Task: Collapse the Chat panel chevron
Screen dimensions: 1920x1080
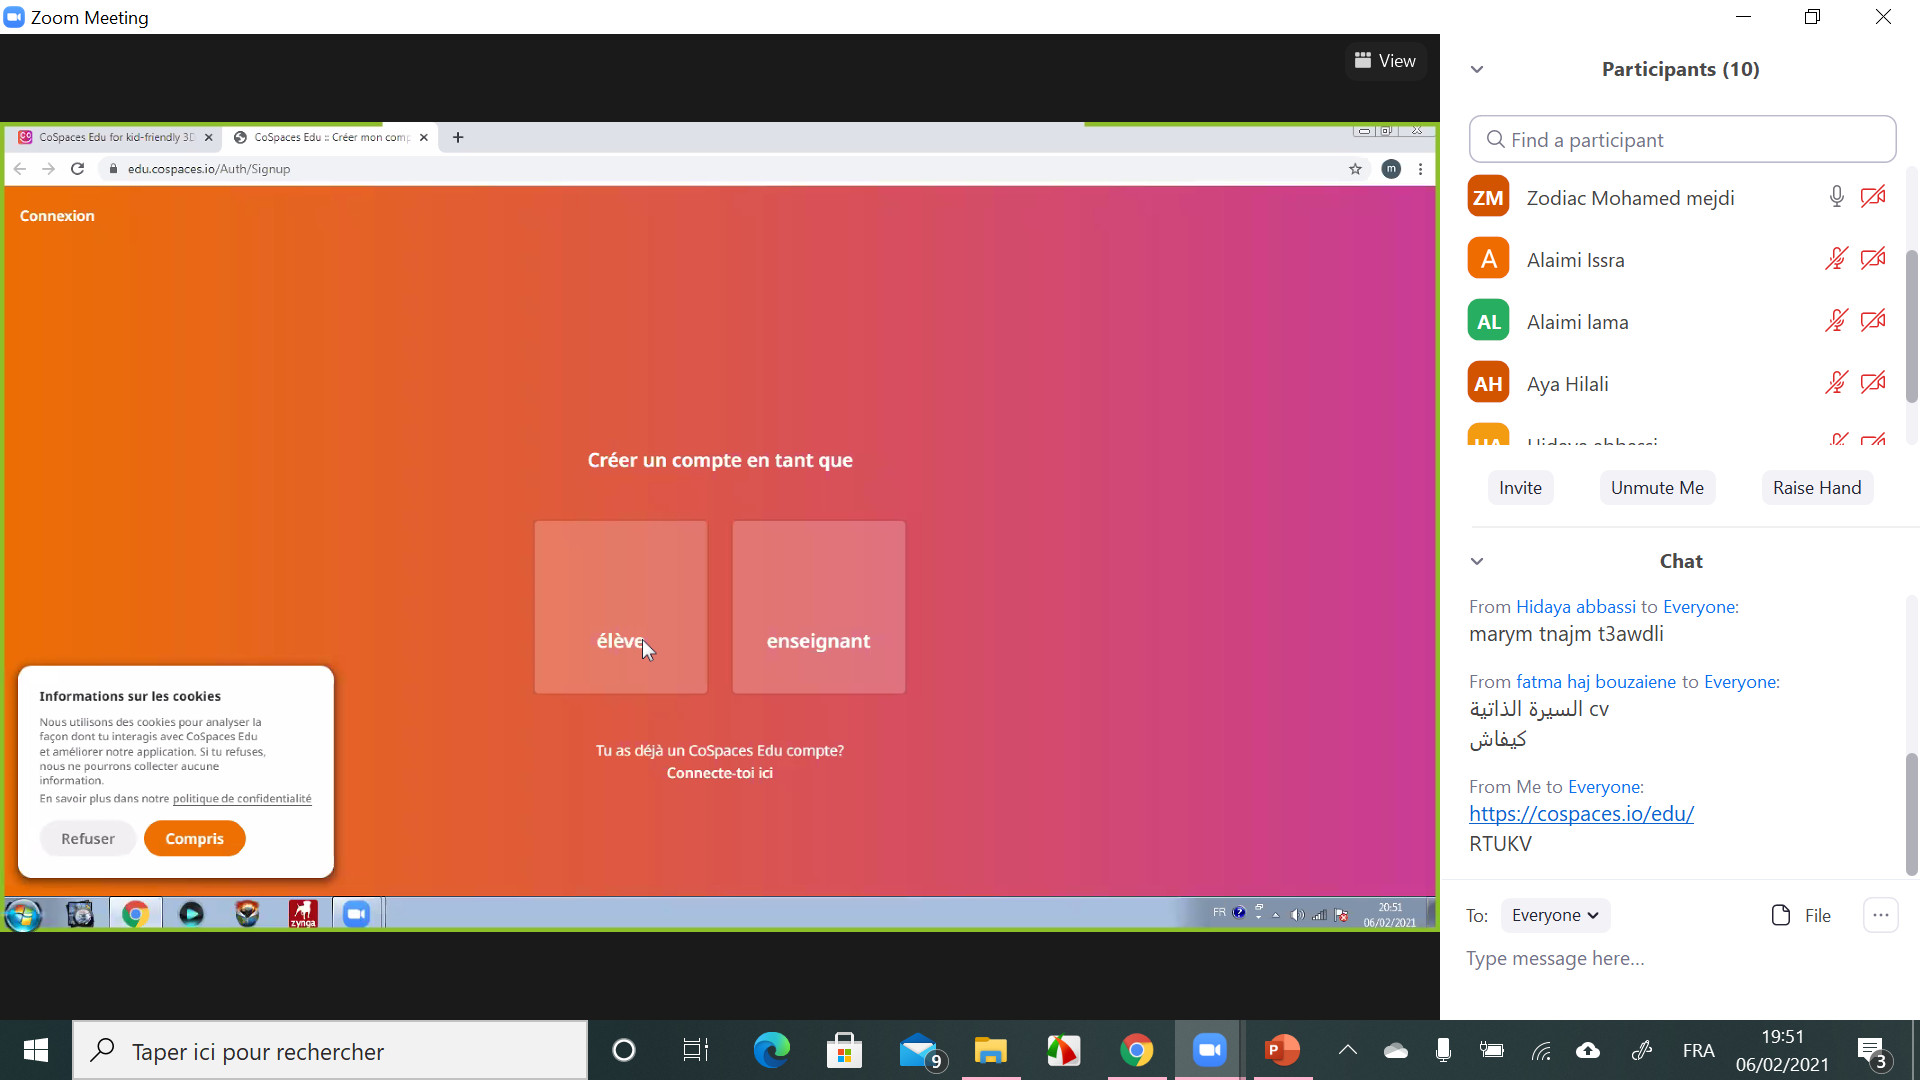Action: pos(1477,561)
